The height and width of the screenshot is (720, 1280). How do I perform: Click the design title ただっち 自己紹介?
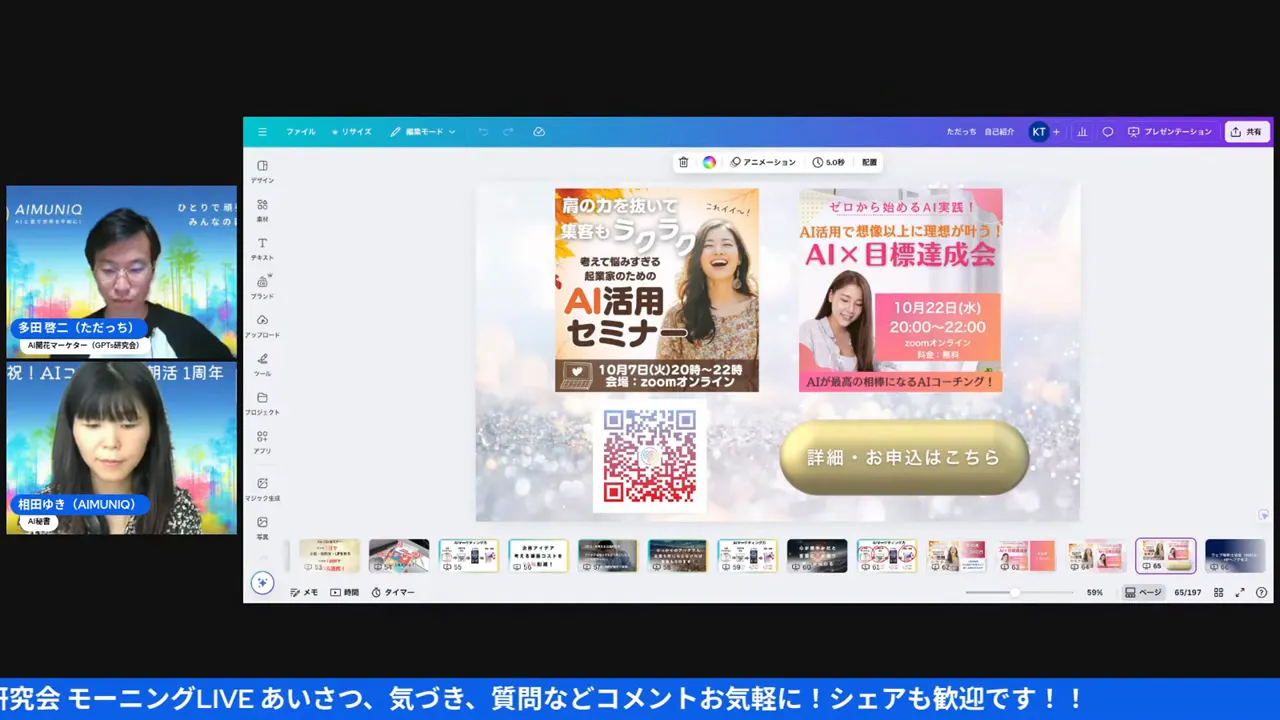(x=980, y=132)
